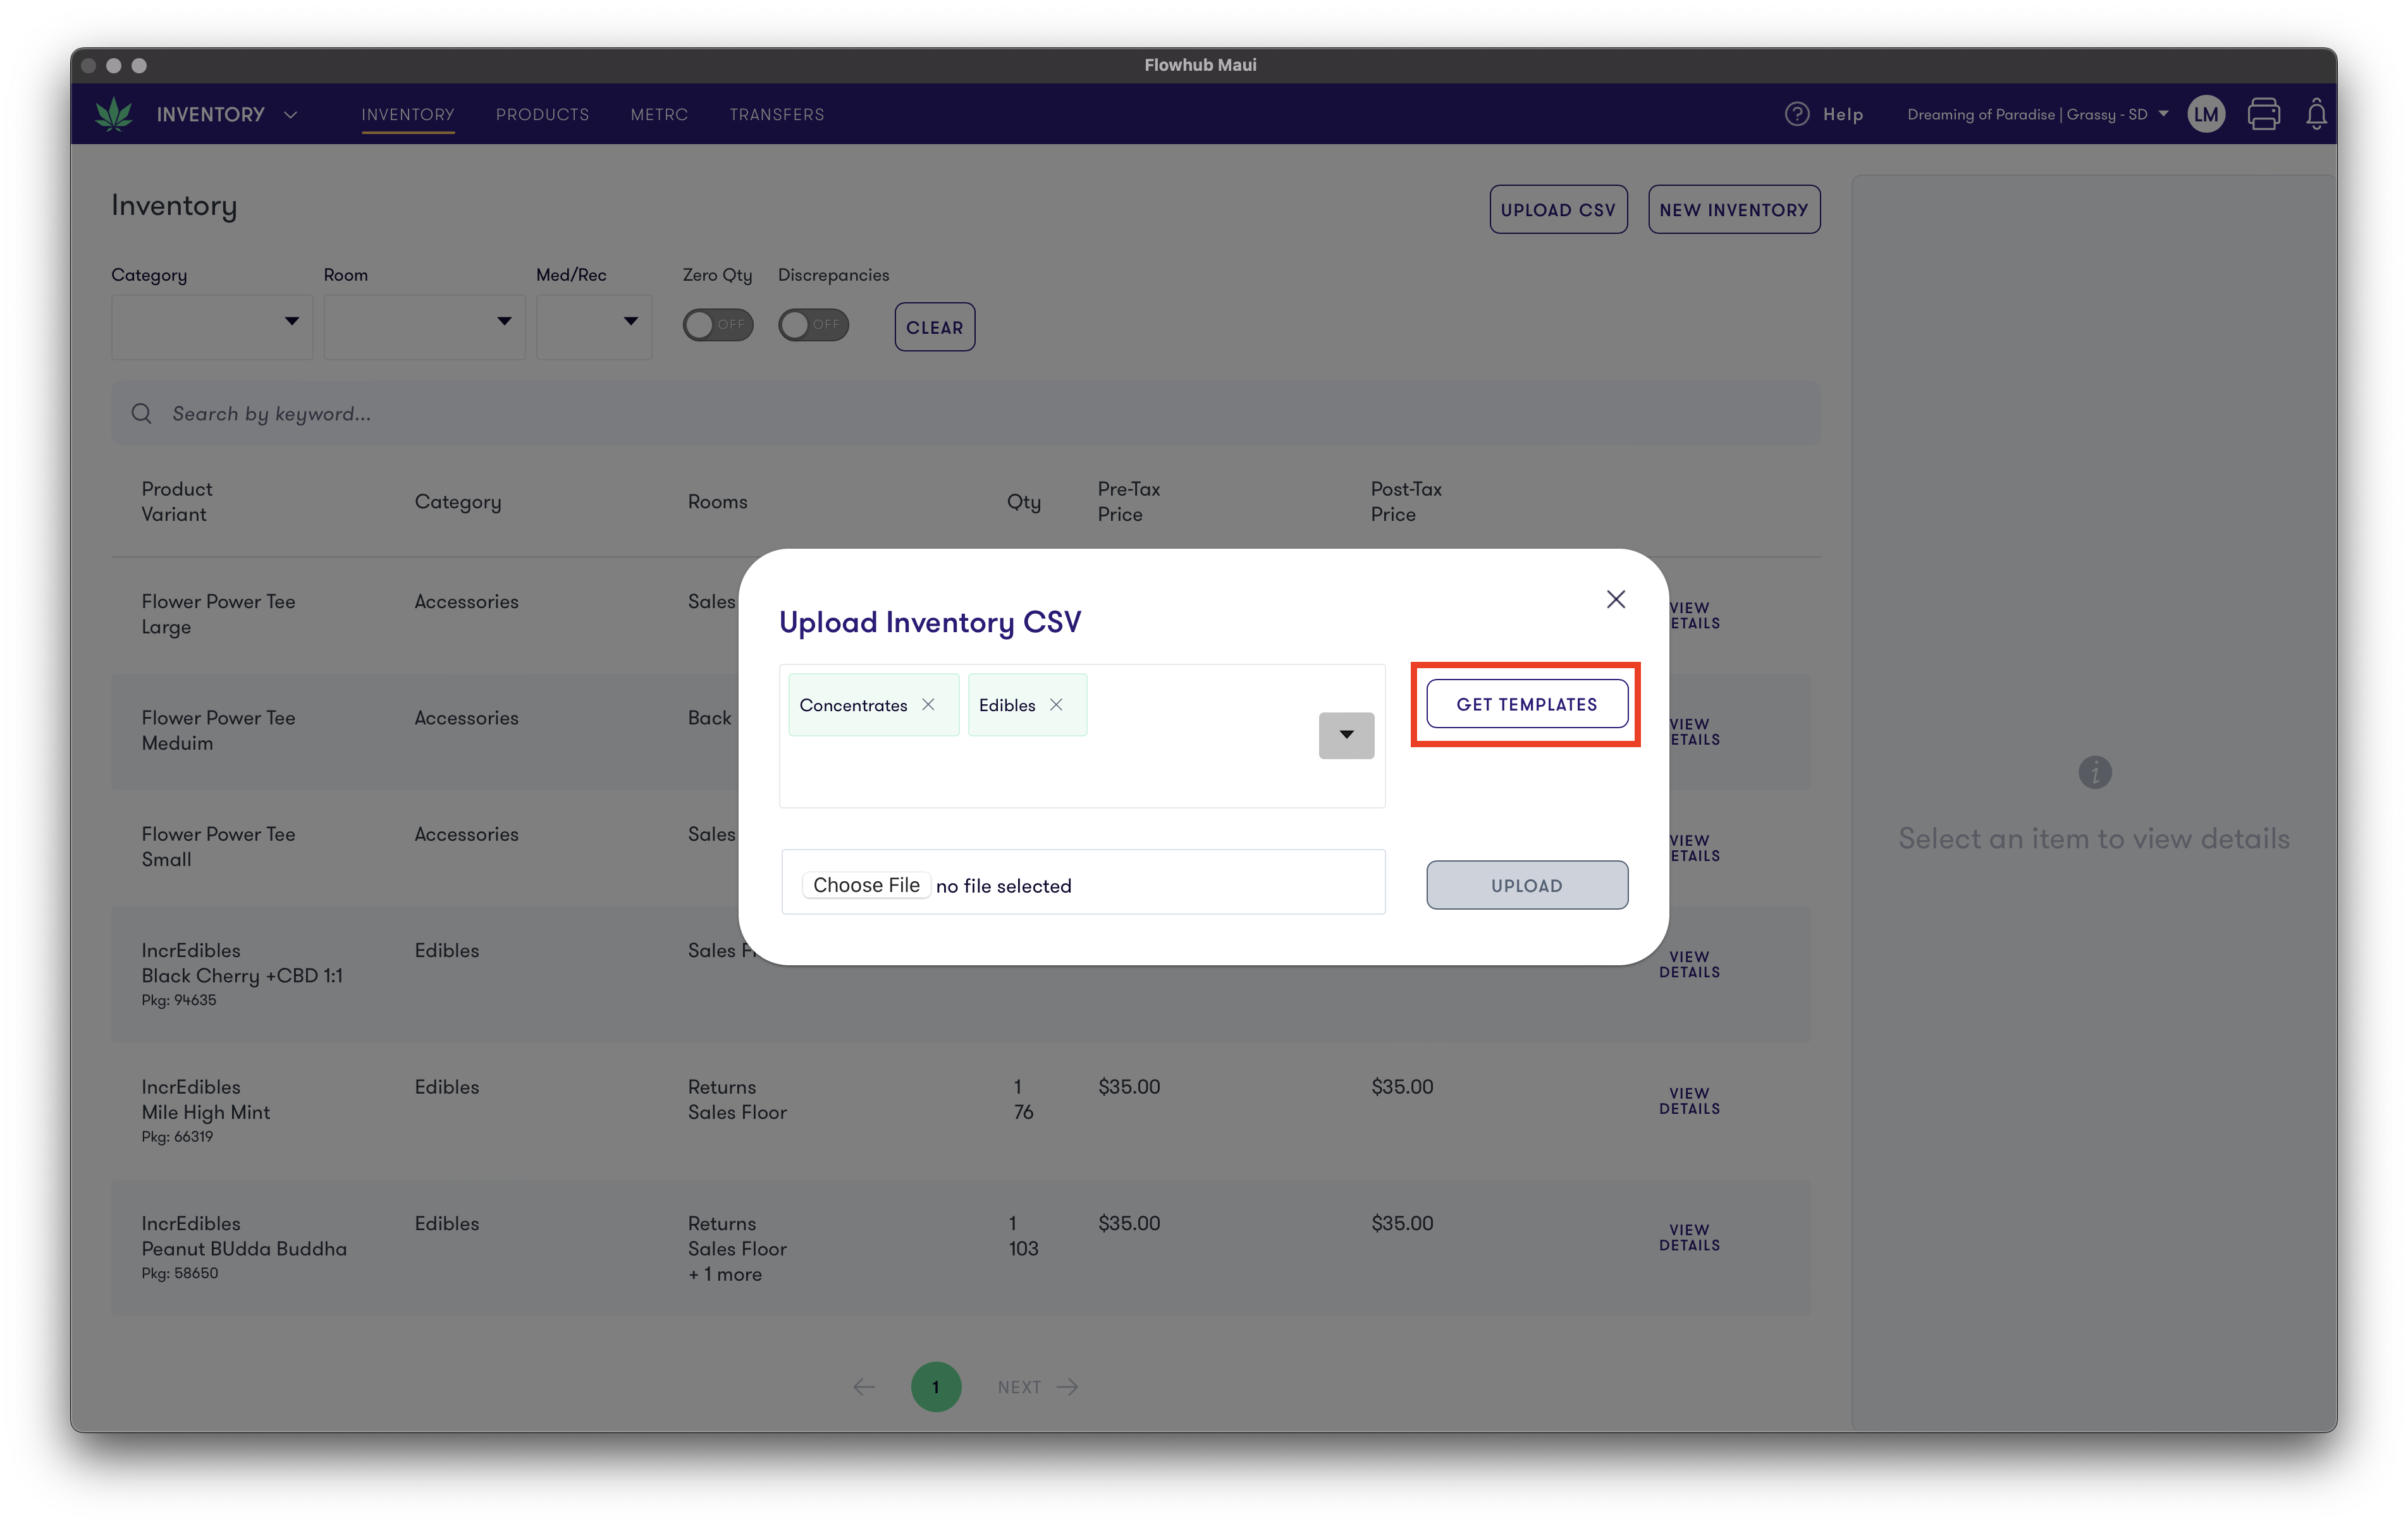Screen dimensions: 2408x1526
Task: Select page 1 pagination circle
Action: click(x=935, y=1386)
